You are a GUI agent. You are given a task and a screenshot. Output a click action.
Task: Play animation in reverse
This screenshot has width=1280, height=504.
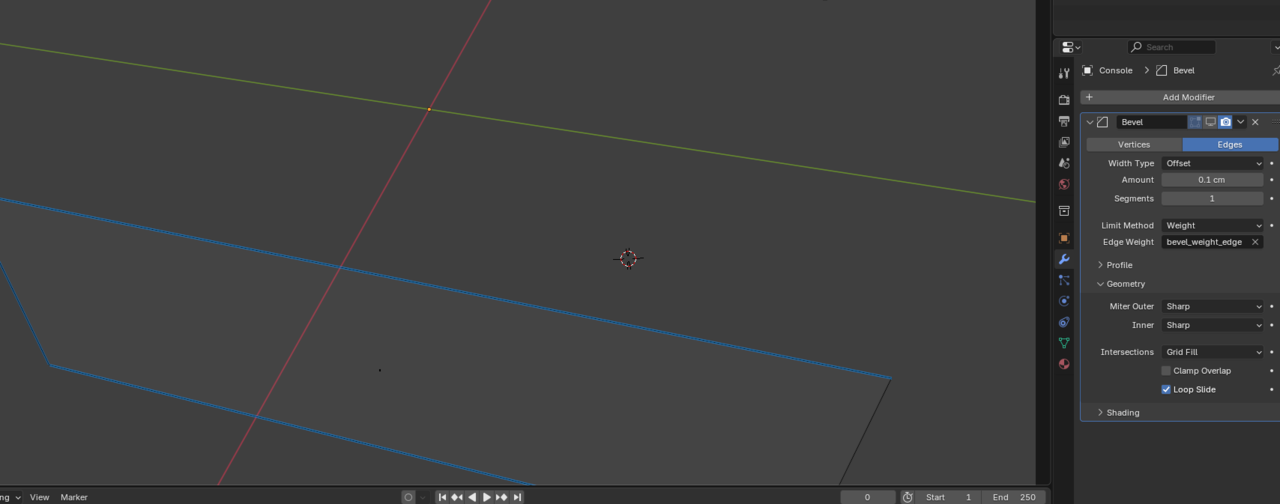pos(472,497)
